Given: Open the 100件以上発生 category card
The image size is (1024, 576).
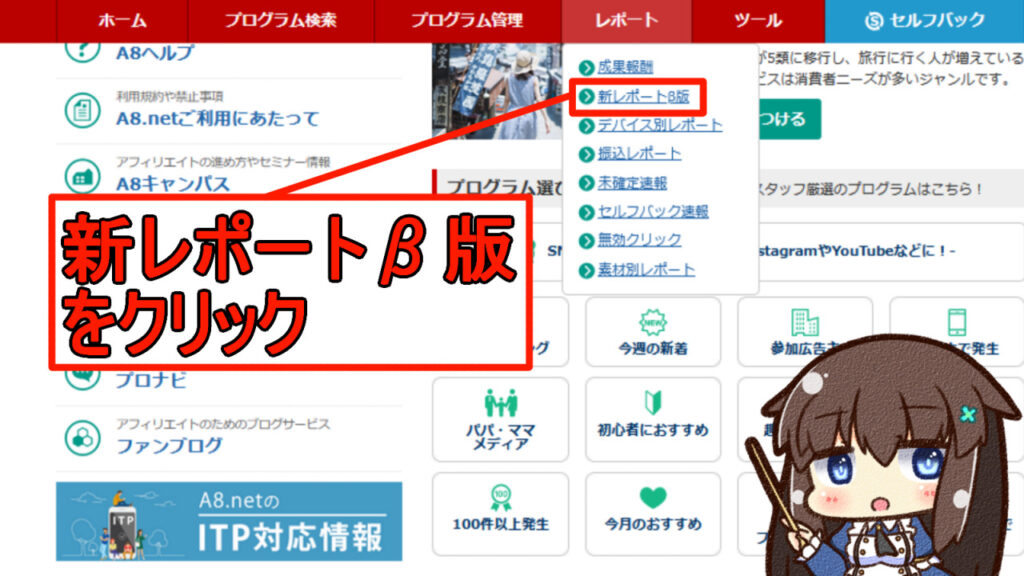Looking at the screenshot, I should [501, 514].
